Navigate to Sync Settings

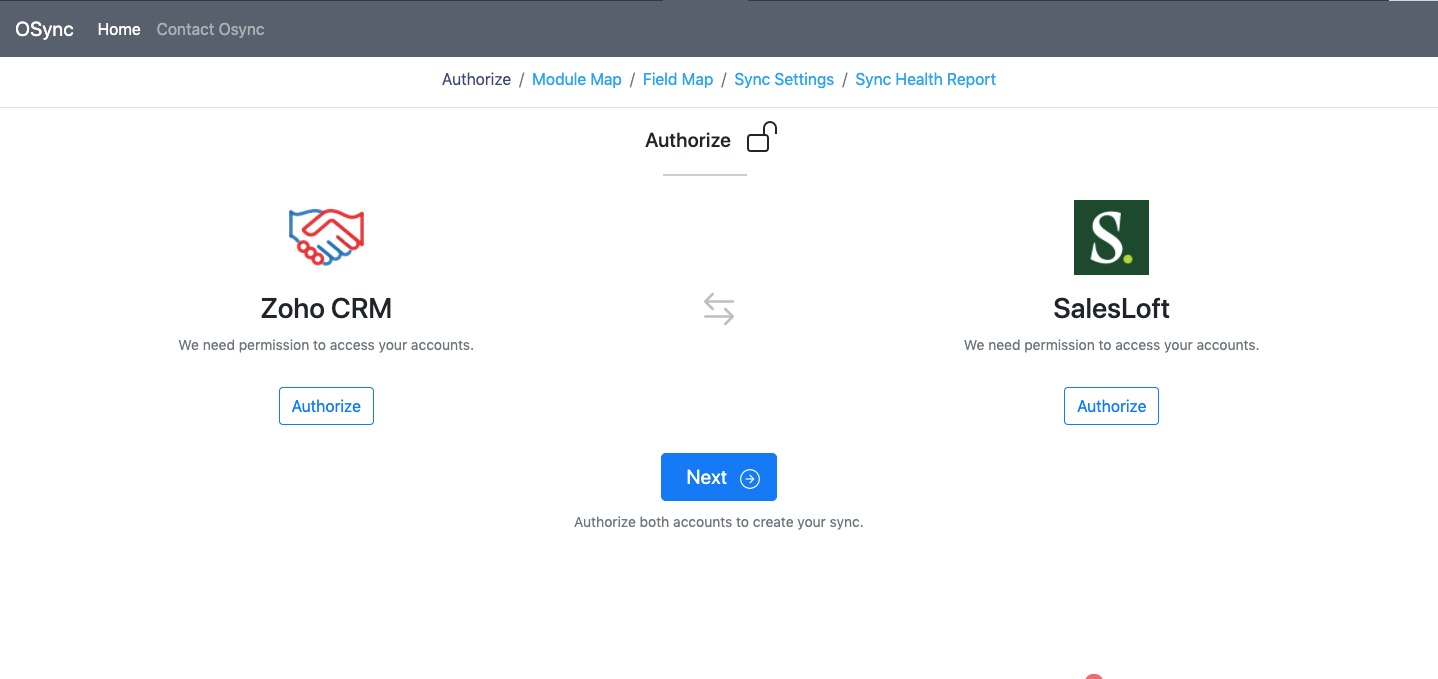point(783,79)
